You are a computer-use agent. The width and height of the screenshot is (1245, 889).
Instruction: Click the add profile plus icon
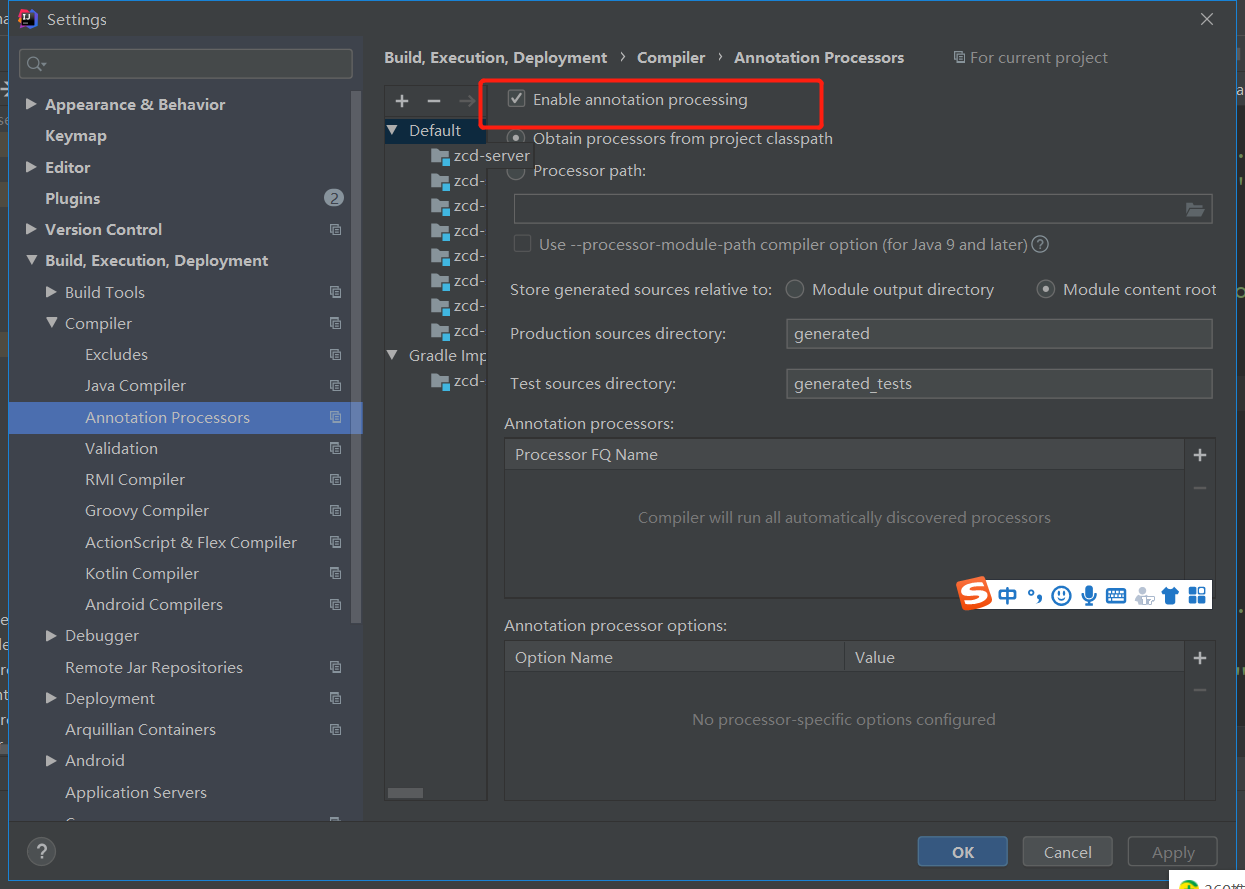coord(402,100)
